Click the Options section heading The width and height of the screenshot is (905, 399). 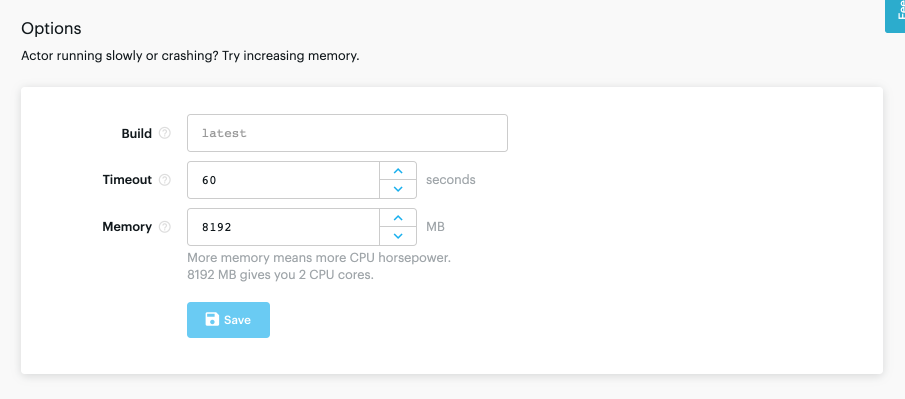pyautogui.click(x=51, y=28)
